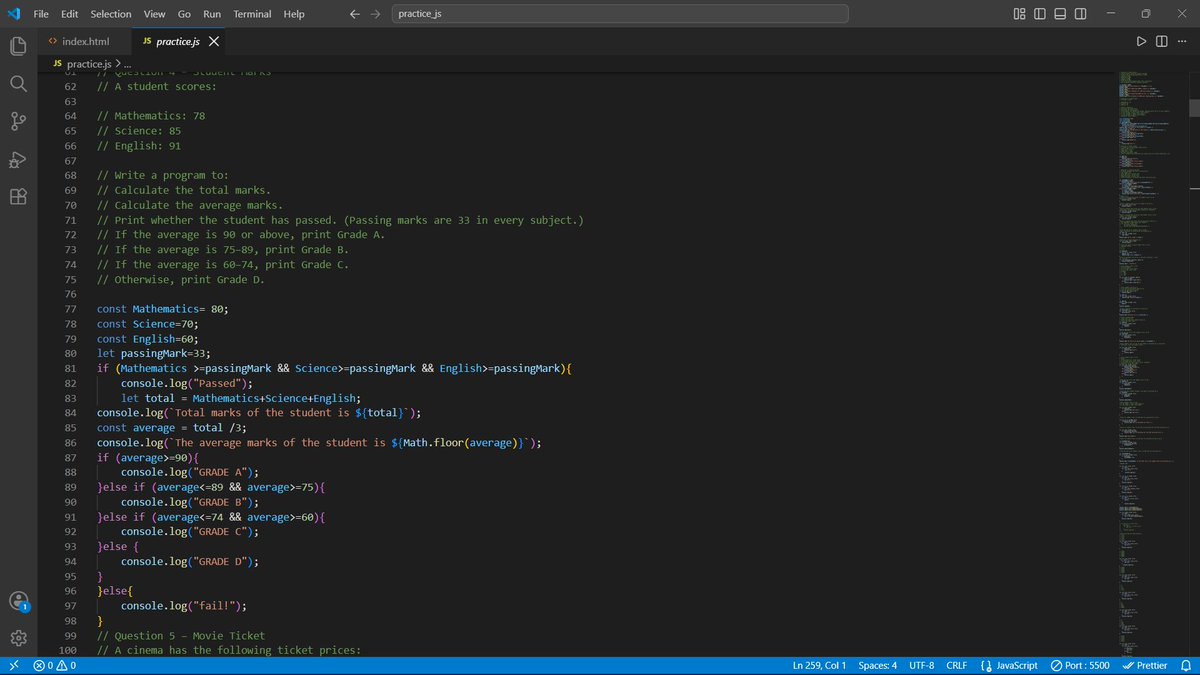This screenshot has width=1200, height=675.
Task: Open the Run menu
Action: click(212, 14)
